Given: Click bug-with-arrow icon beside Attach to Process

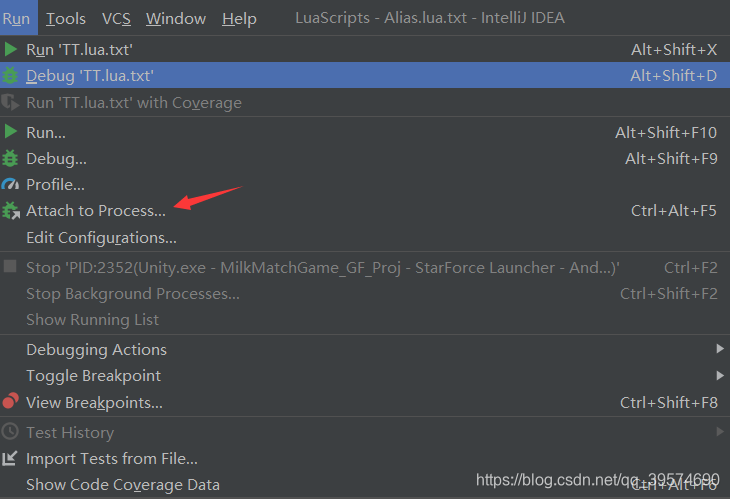Looking at the screenshot, I should tap(11, 210).
